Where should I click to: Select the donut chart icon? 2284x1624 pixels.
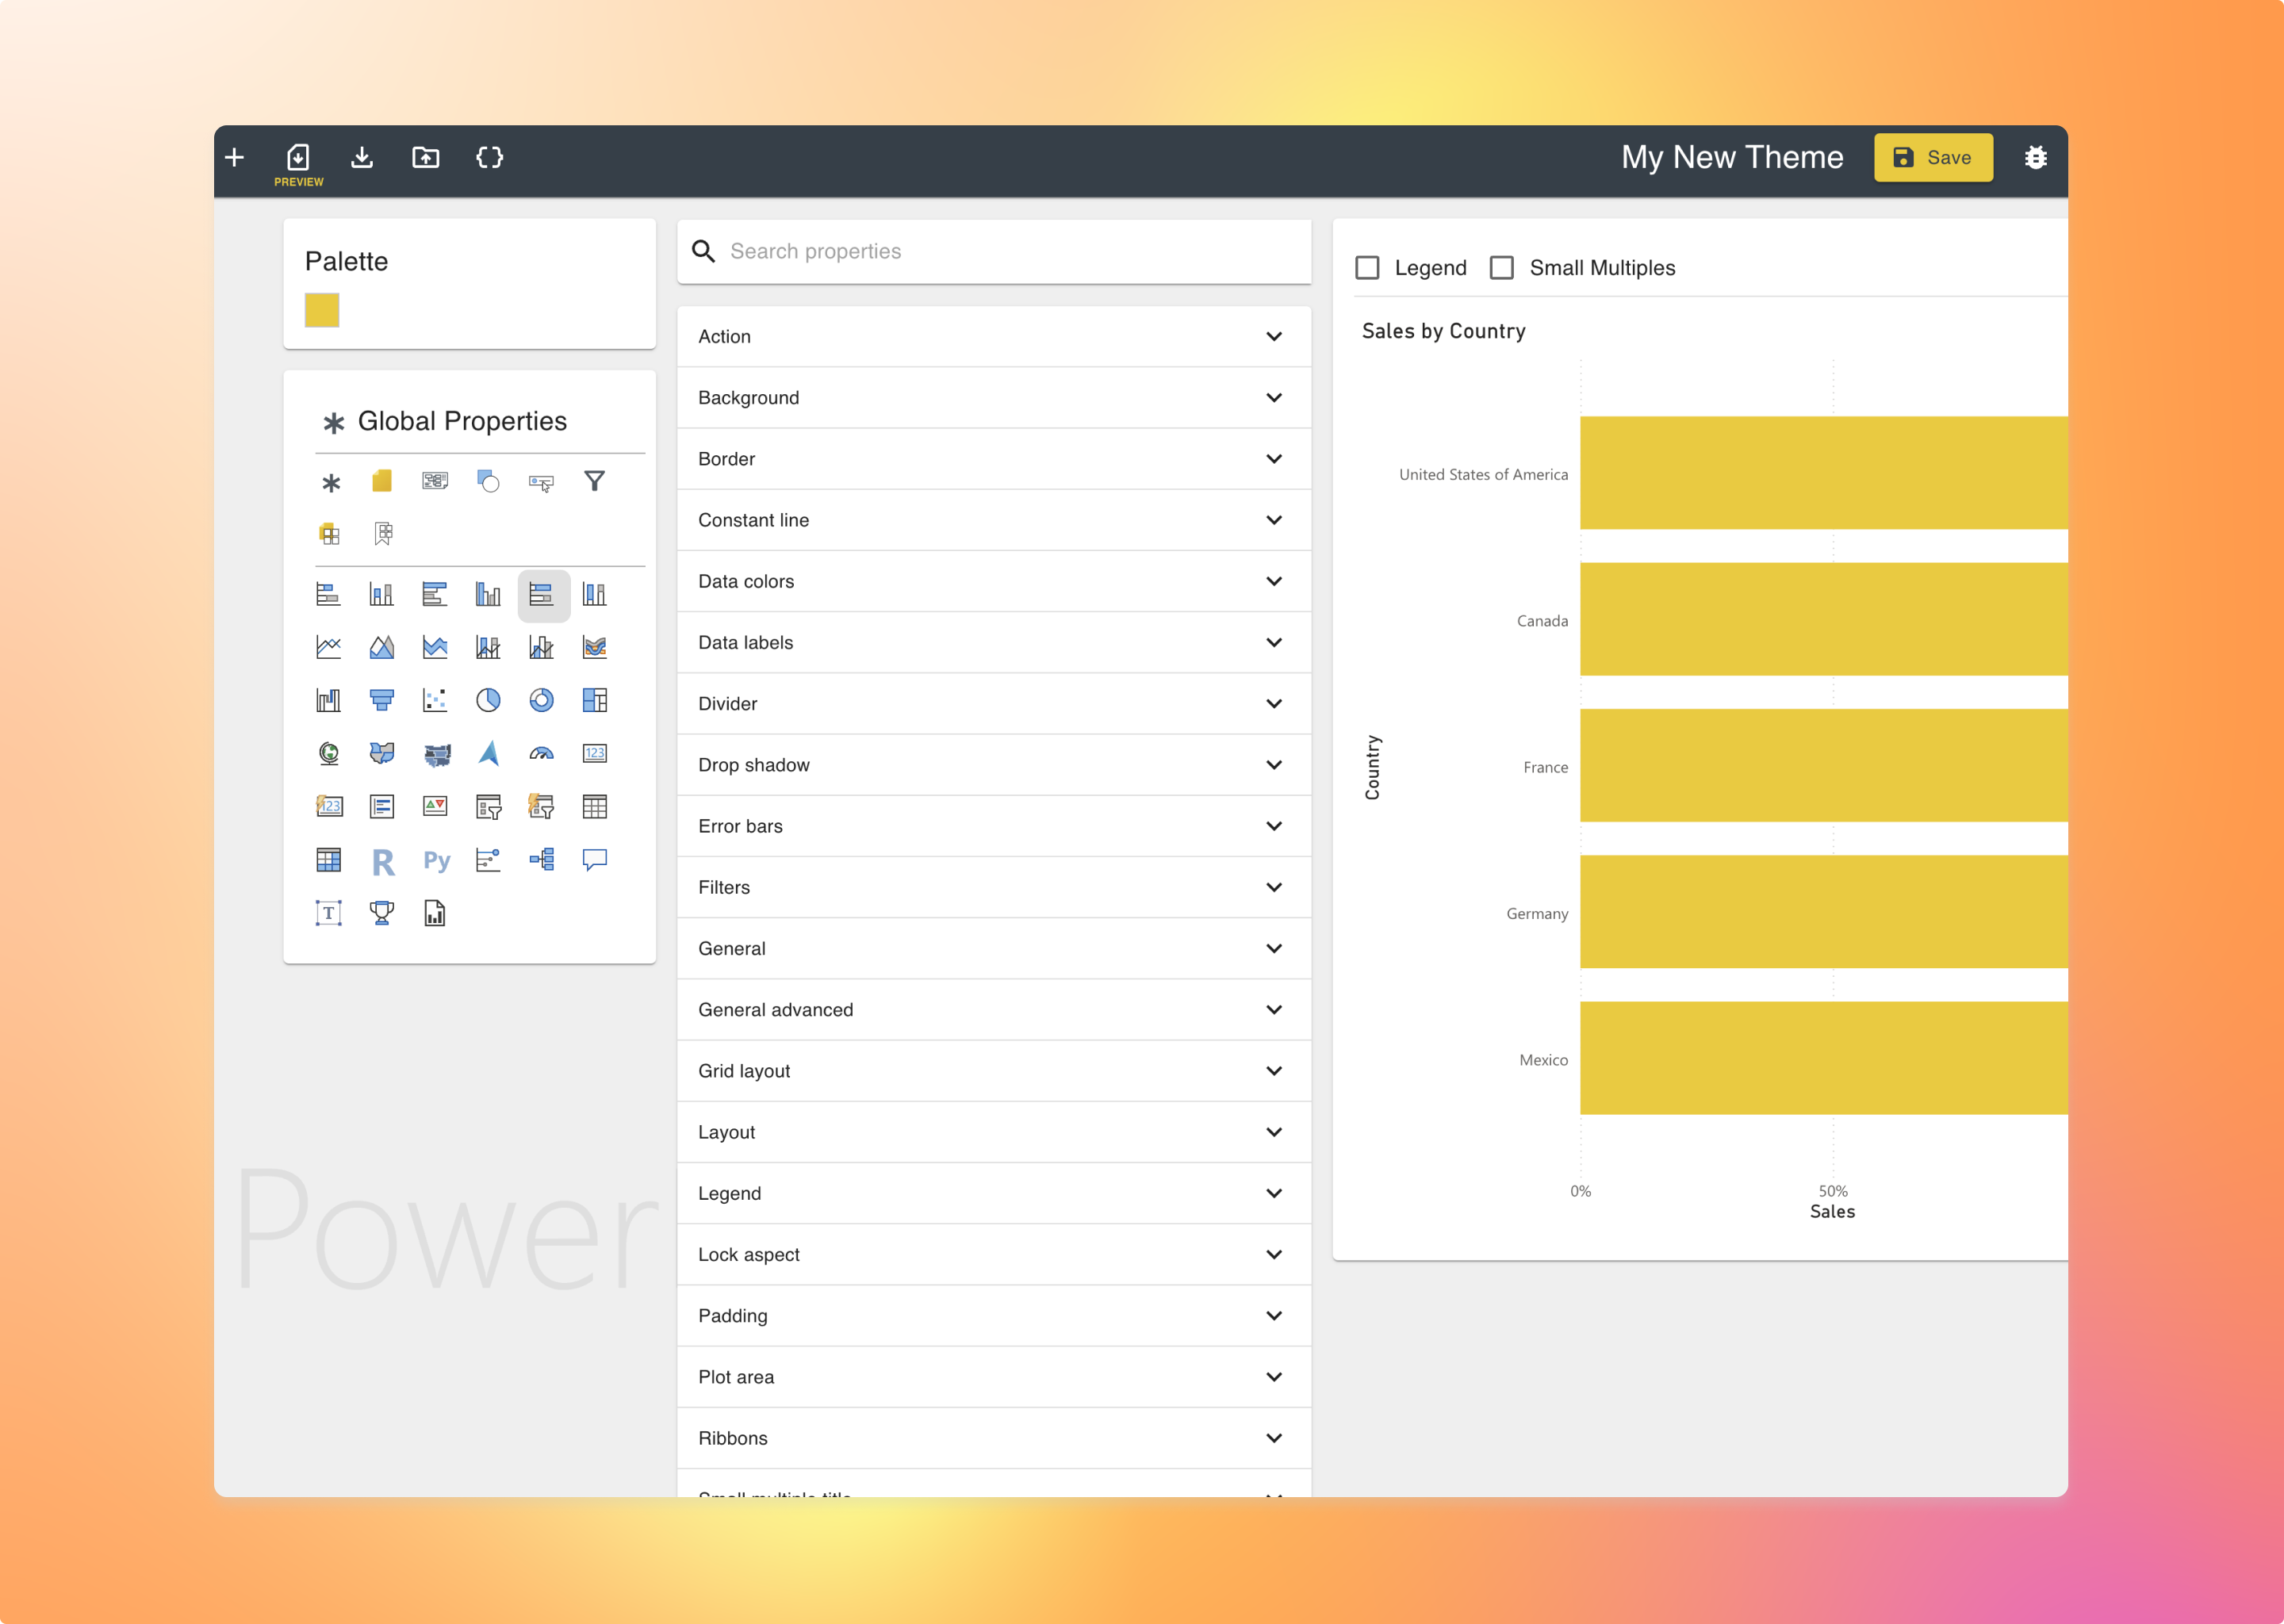541,700
